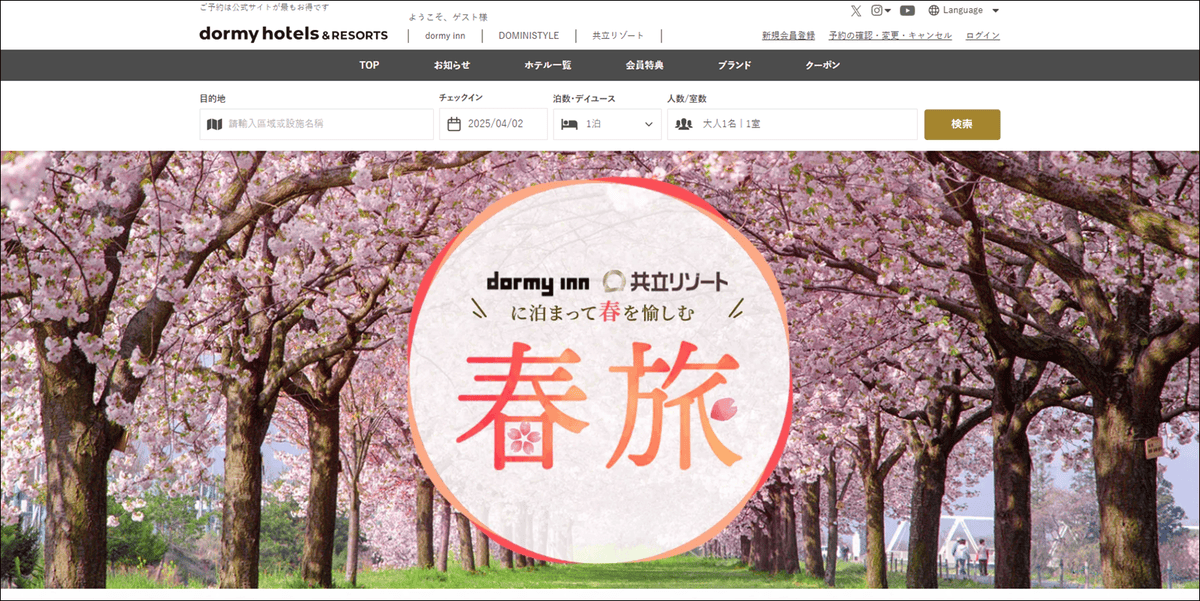Screen dimensions: 1200x601
Task: Click the 新規会員登録 link
Action: click(788, 36)
